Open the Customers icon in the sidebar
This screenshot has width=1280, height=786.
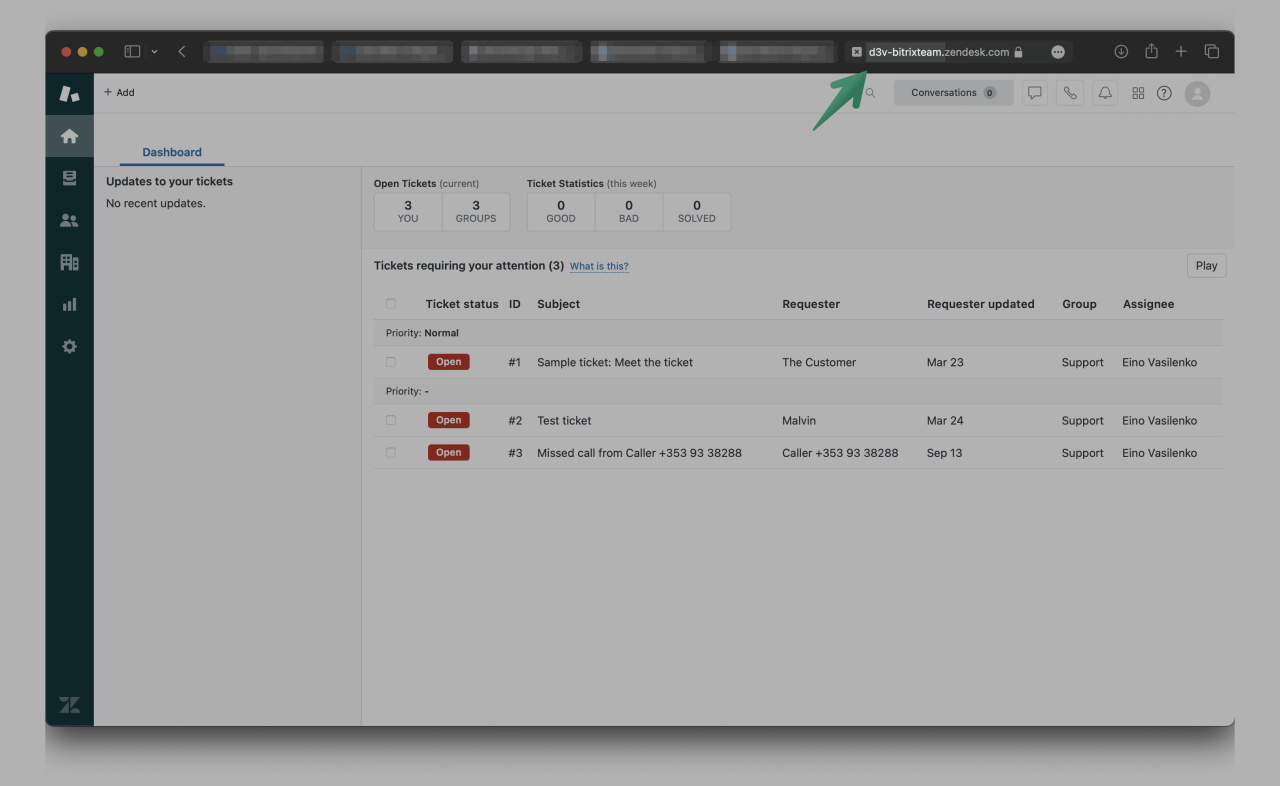click(69, 219)
